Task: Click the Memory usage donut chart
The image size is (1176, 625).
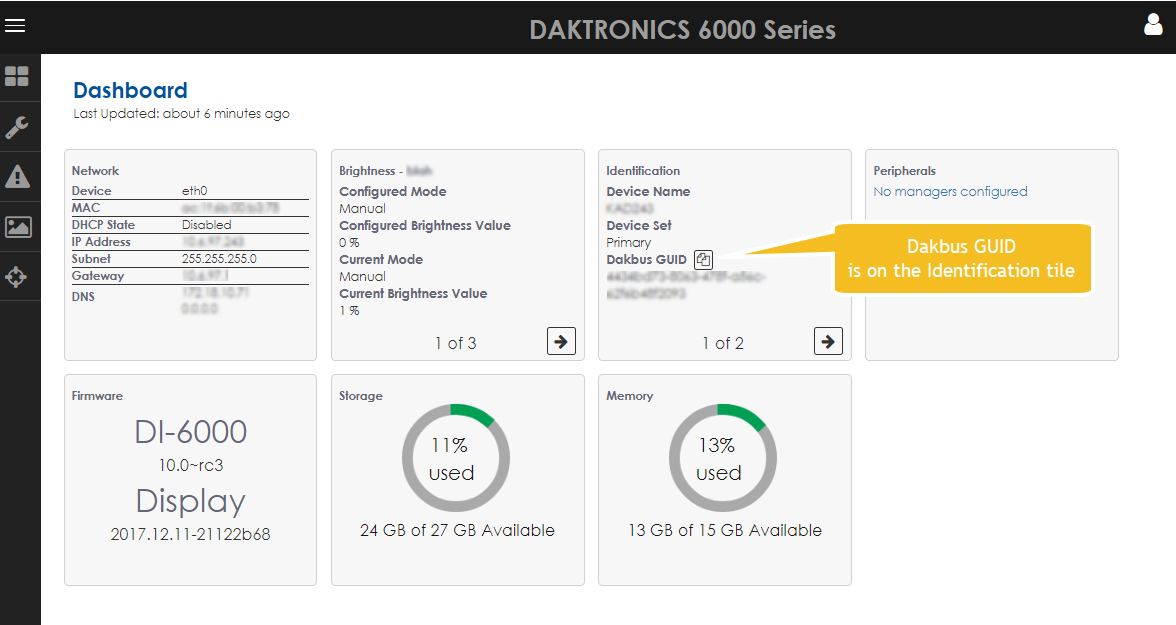Action: (722, 458)
